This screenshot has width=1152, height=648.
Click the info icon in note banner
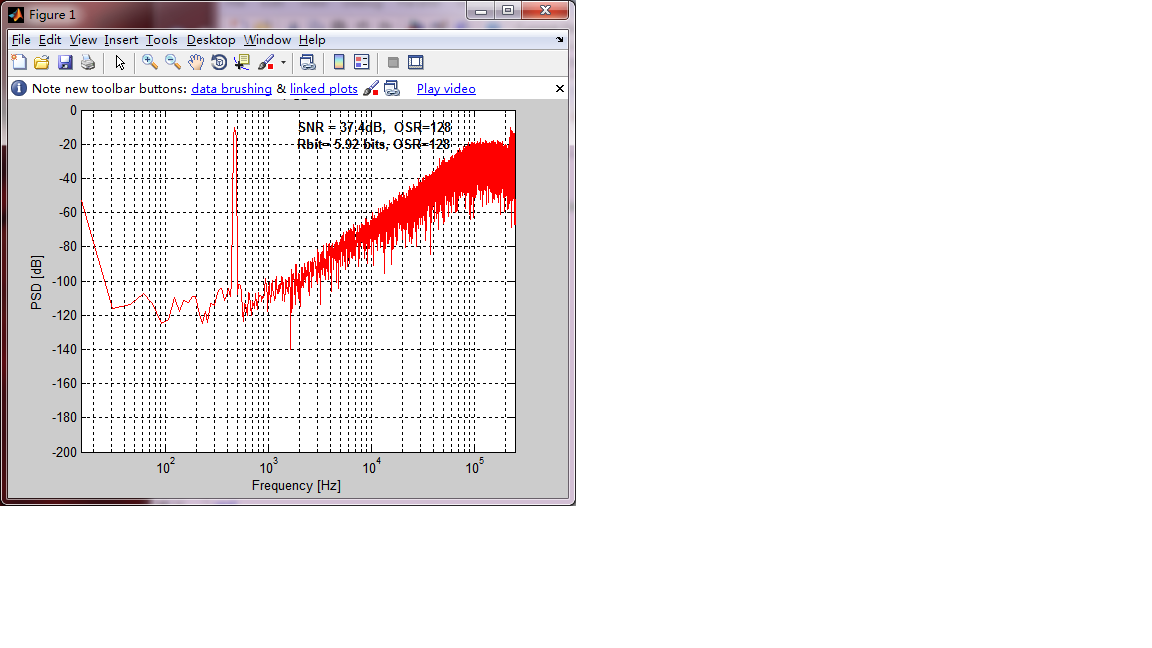(x=19, y=88)
